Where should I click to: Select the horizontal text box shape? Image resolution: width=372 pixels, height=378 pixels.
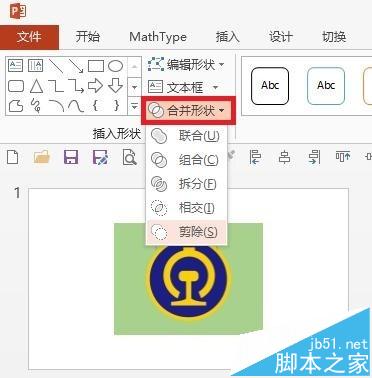point(15,66)
